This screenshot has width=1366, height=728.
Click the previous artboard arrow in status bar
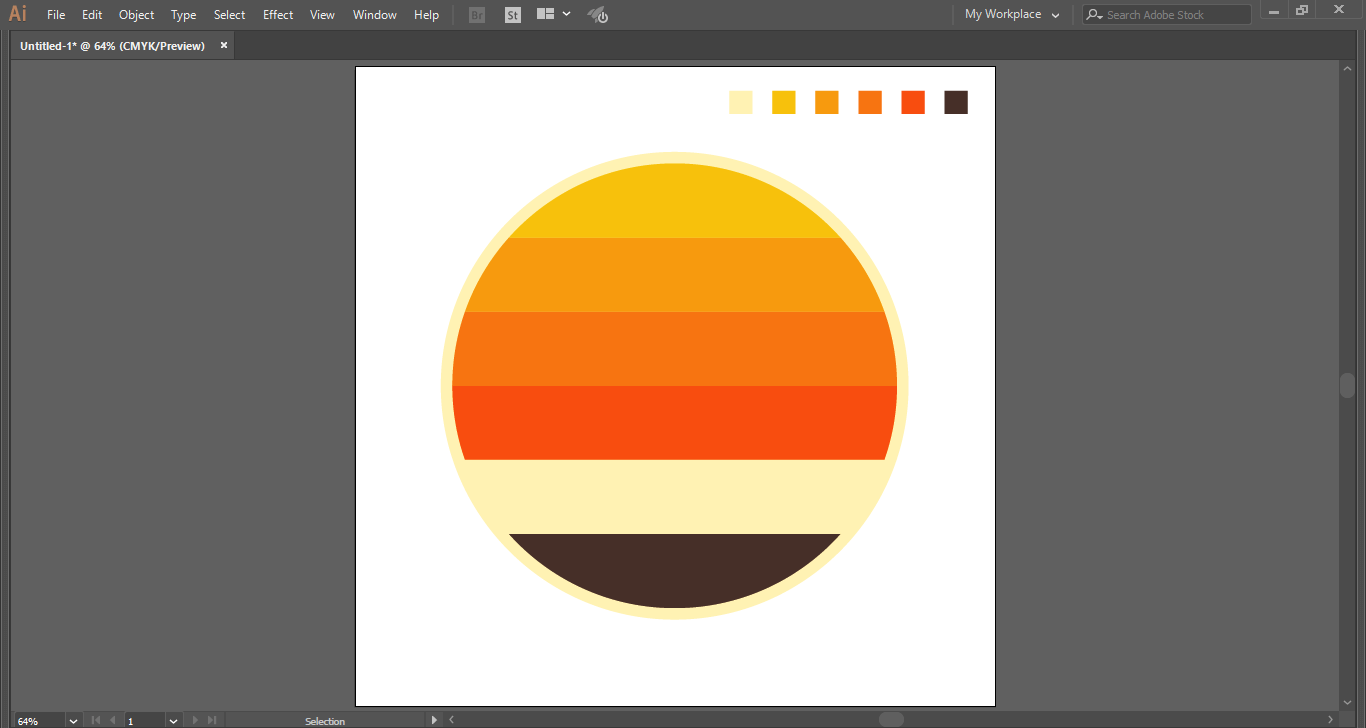[112, 720]
